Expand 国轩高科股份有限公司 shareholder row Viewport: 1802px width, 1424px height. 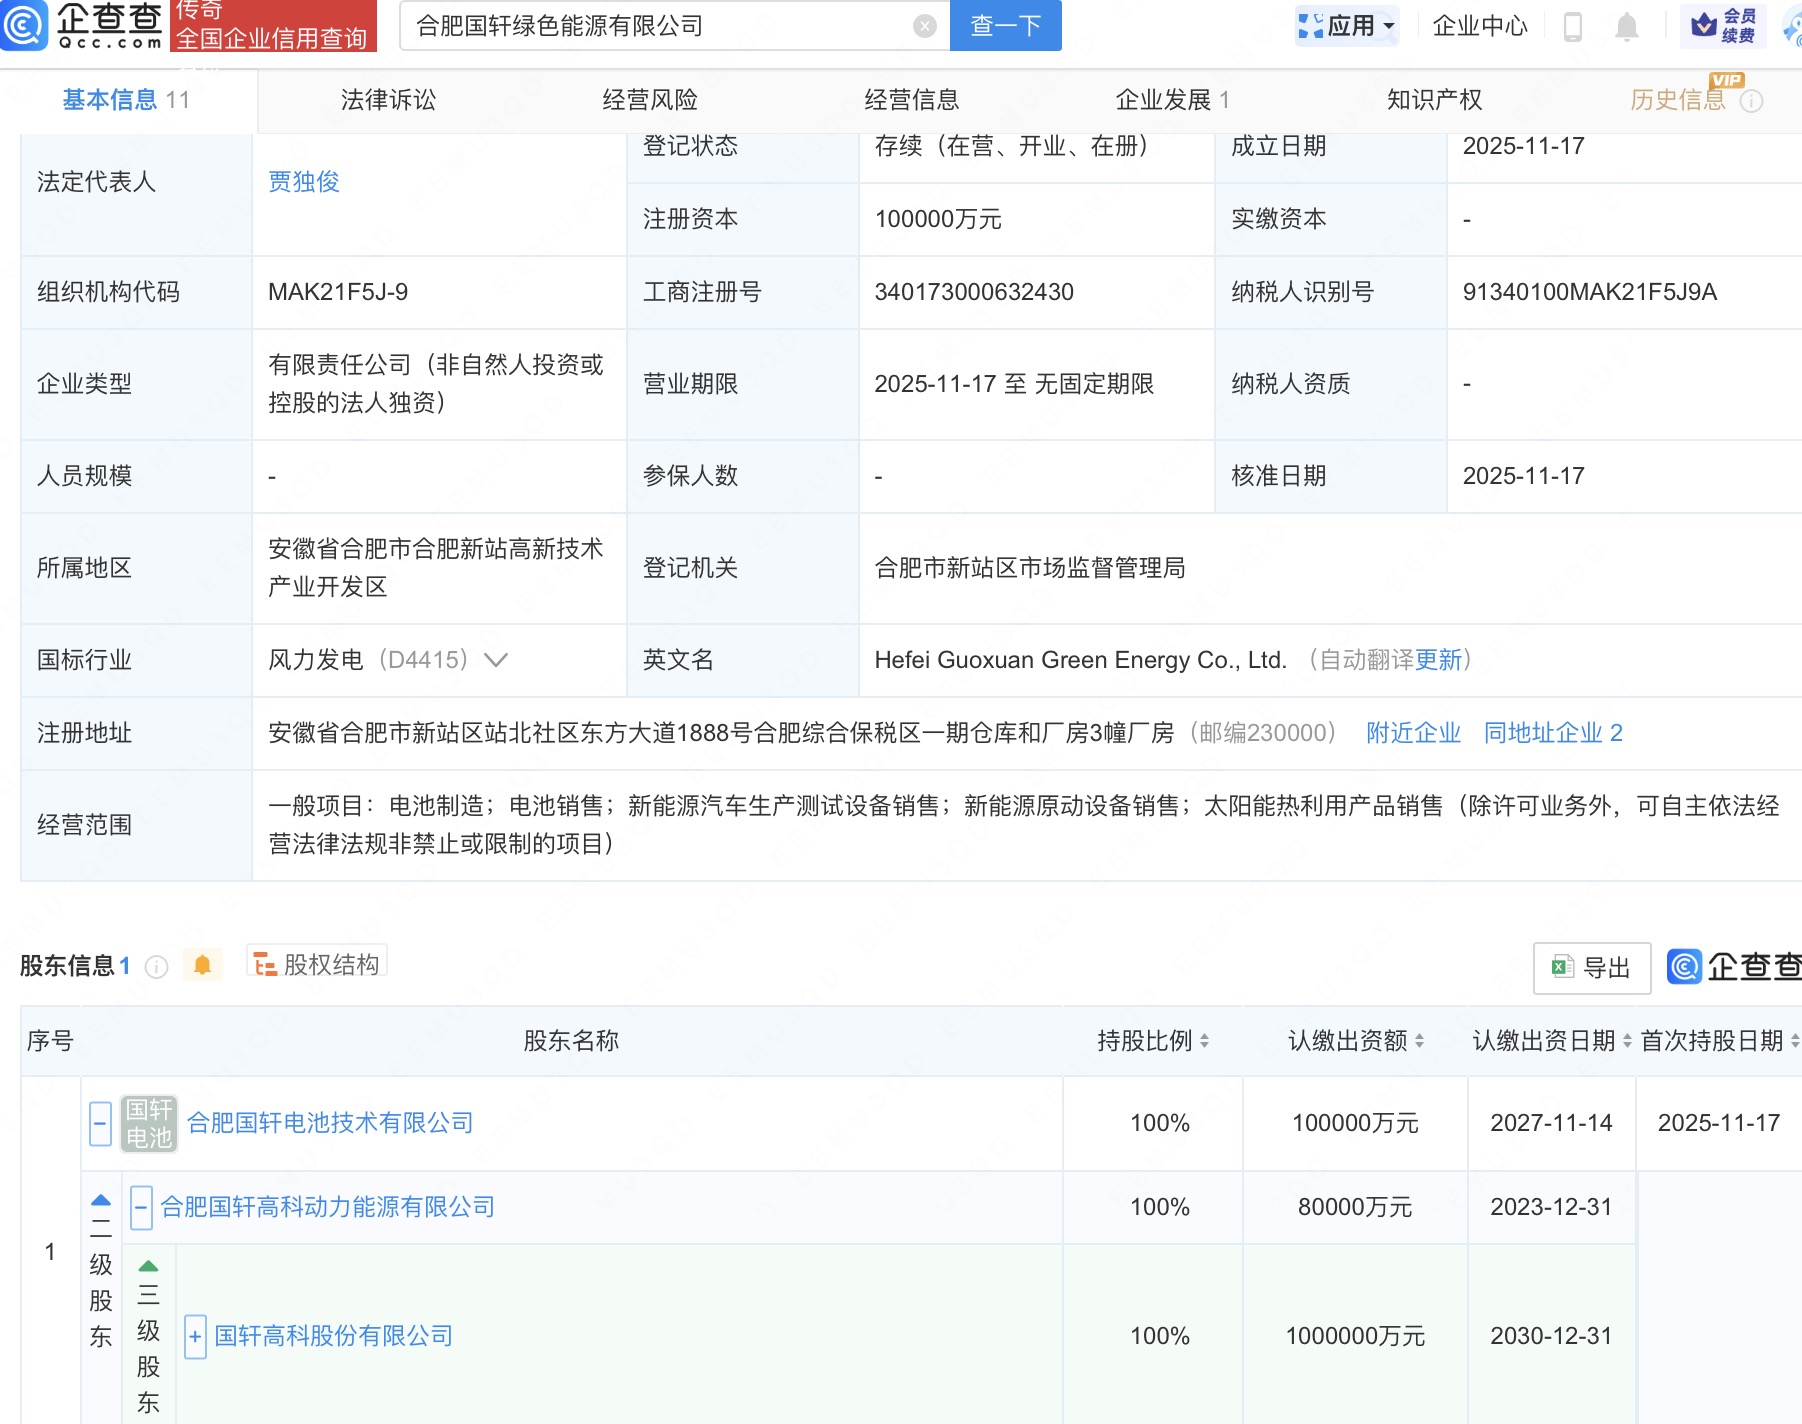click(x=195, y=1336)
